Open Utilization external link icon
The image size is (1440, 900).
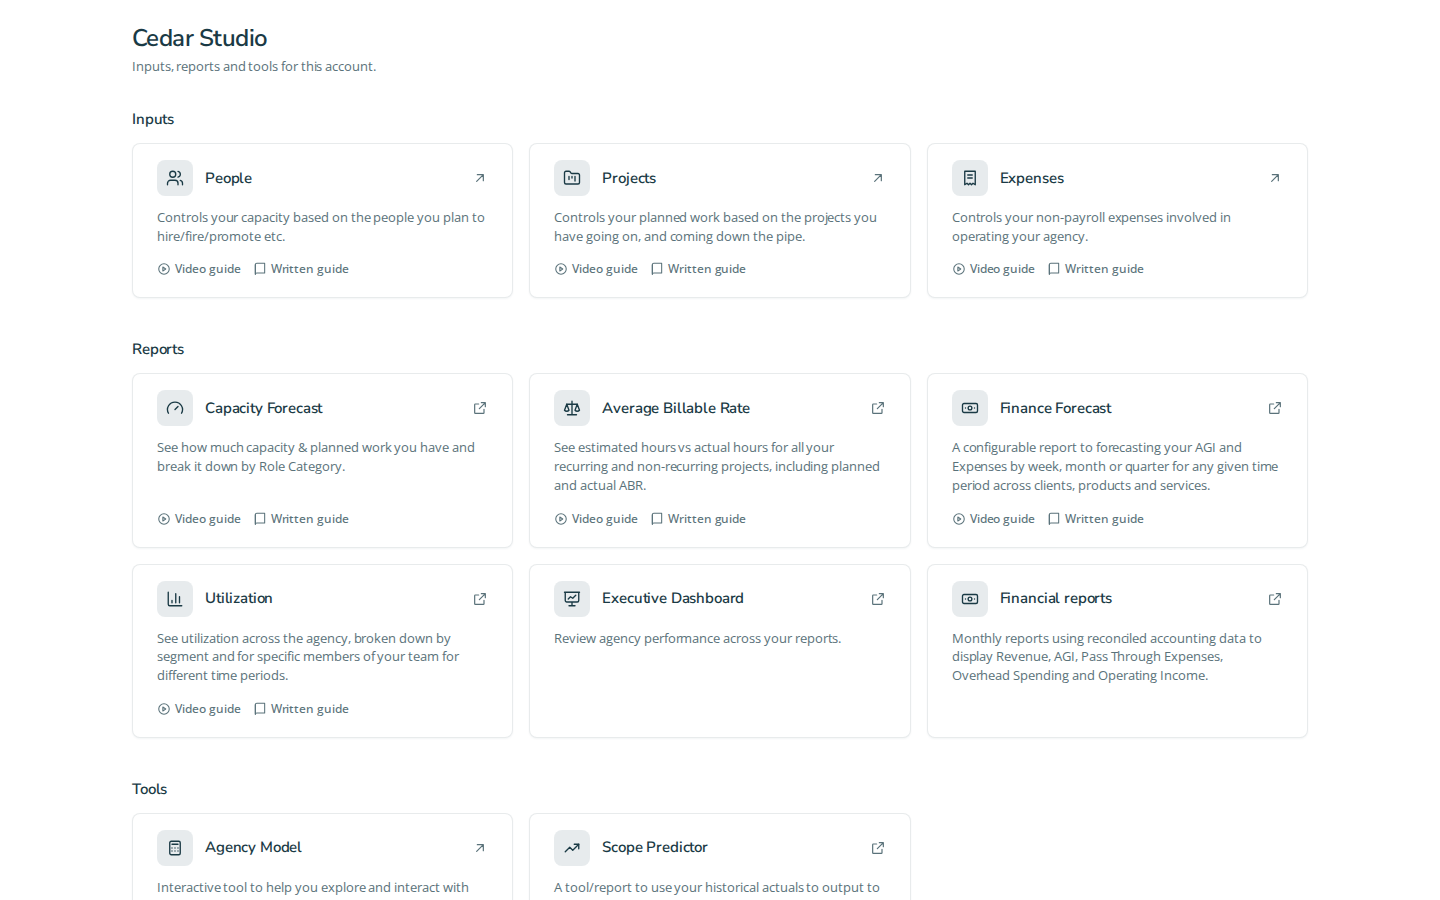pos(480,599)
